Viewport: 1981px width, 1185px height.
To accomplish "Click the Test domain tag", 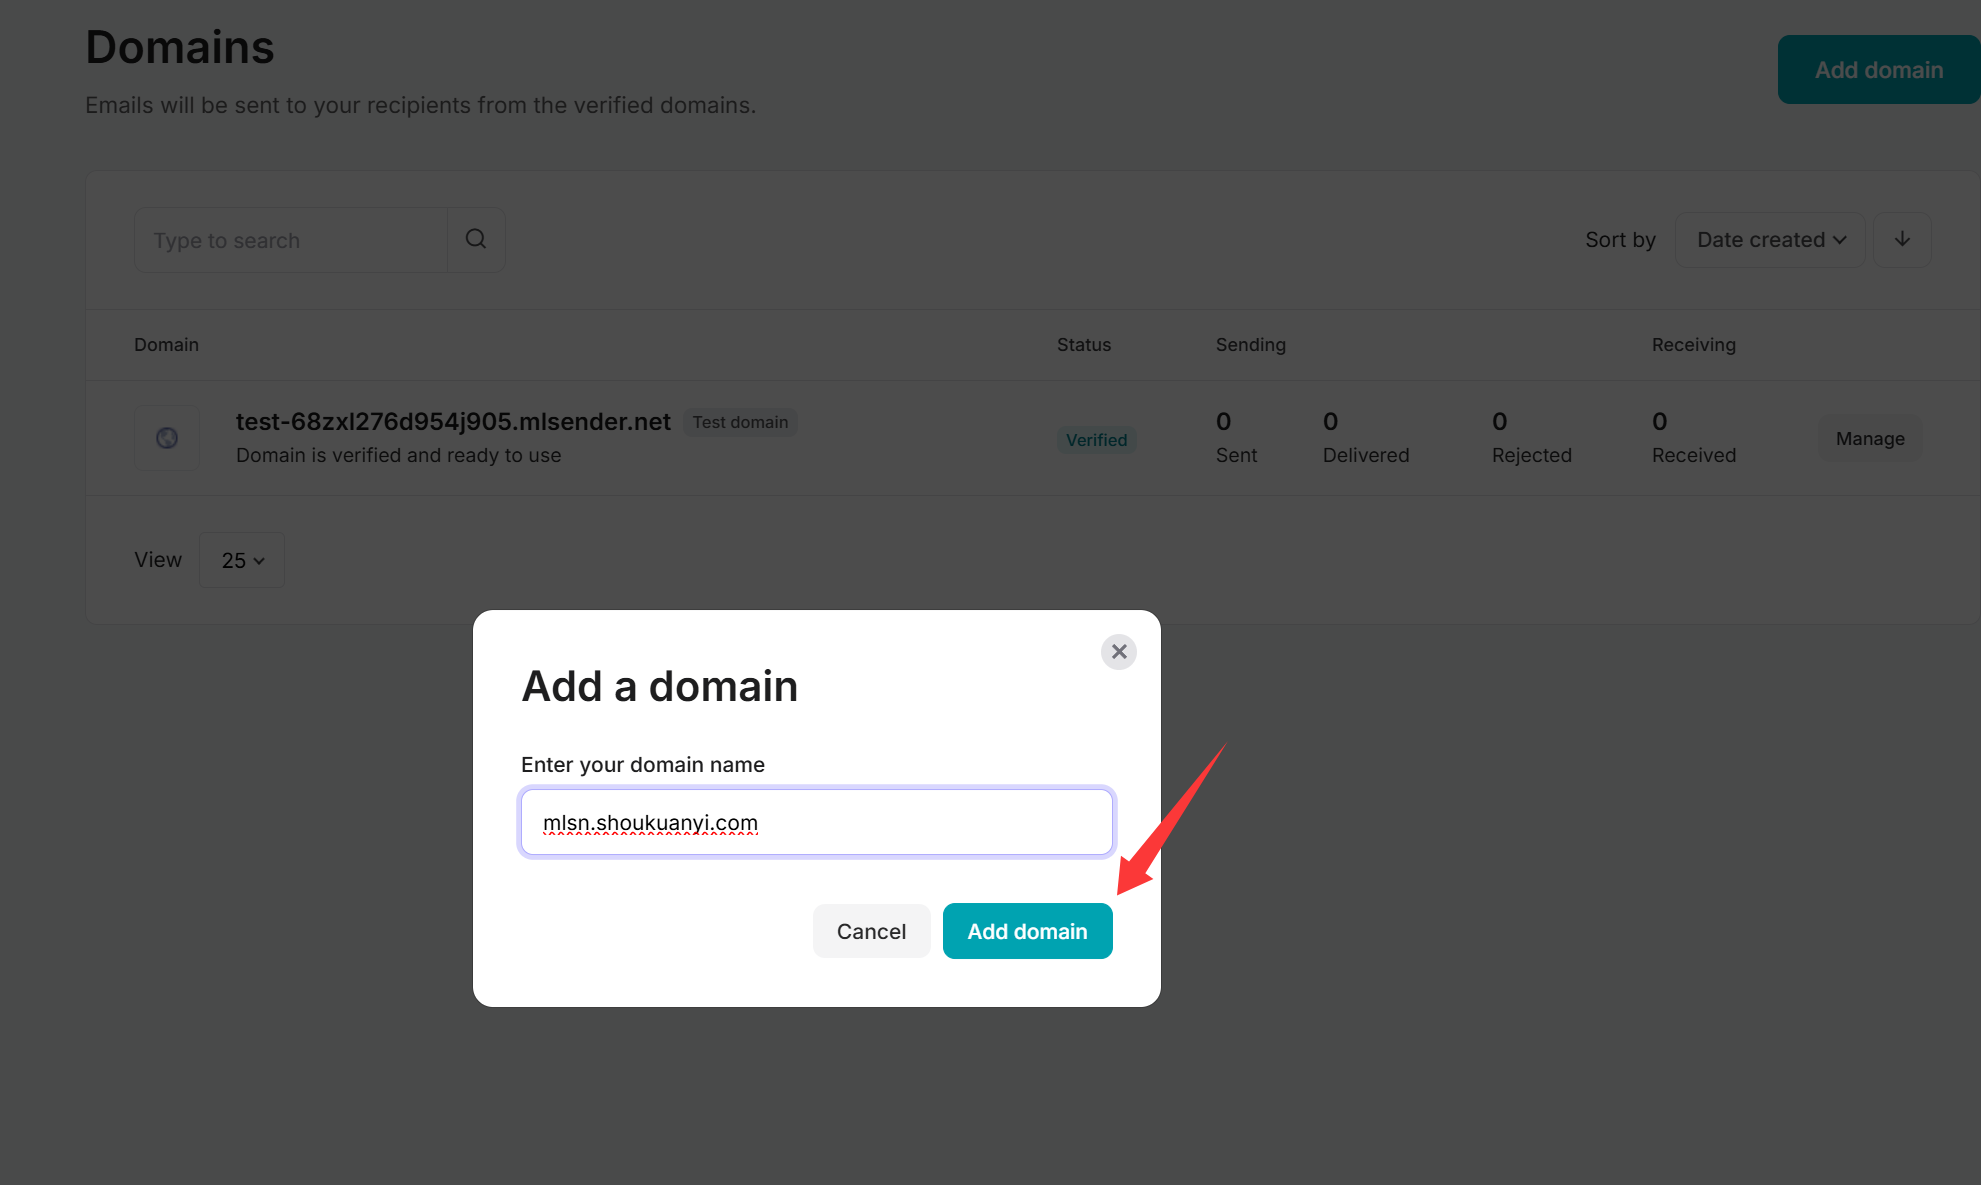I will [740, 422].
